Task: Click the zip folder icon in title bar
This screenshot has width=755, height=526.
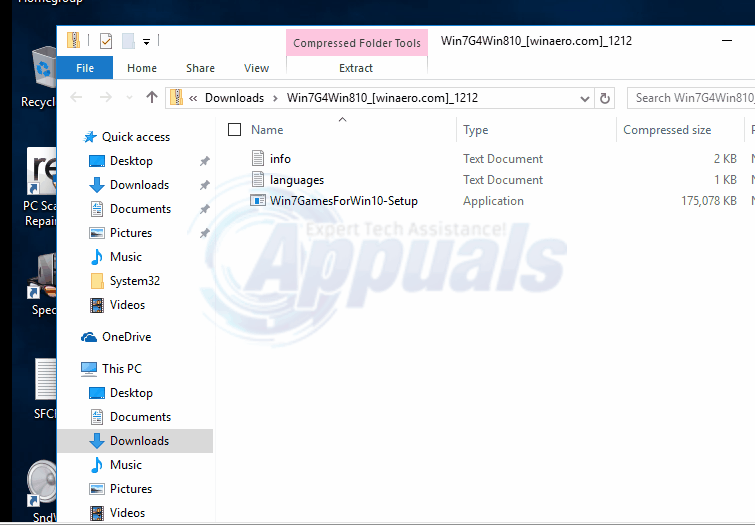Action: tap(73, 40)
